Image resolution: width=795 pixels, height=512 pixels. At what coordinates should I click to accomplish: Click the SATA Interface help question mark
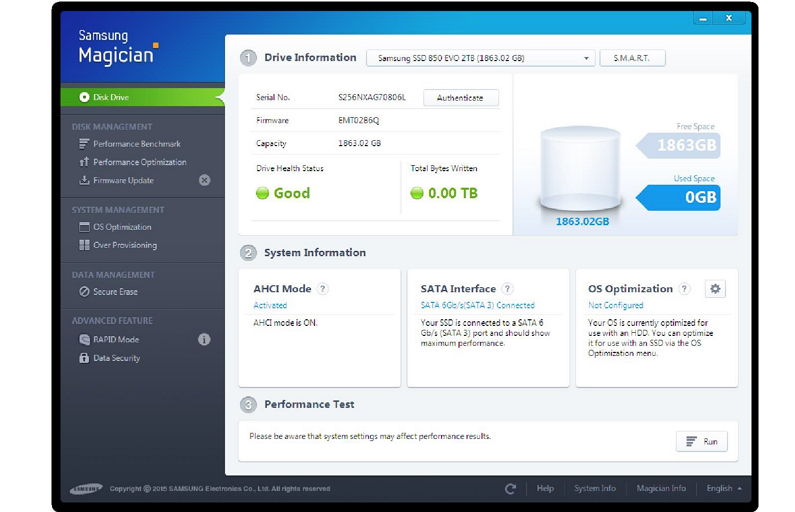507,289
